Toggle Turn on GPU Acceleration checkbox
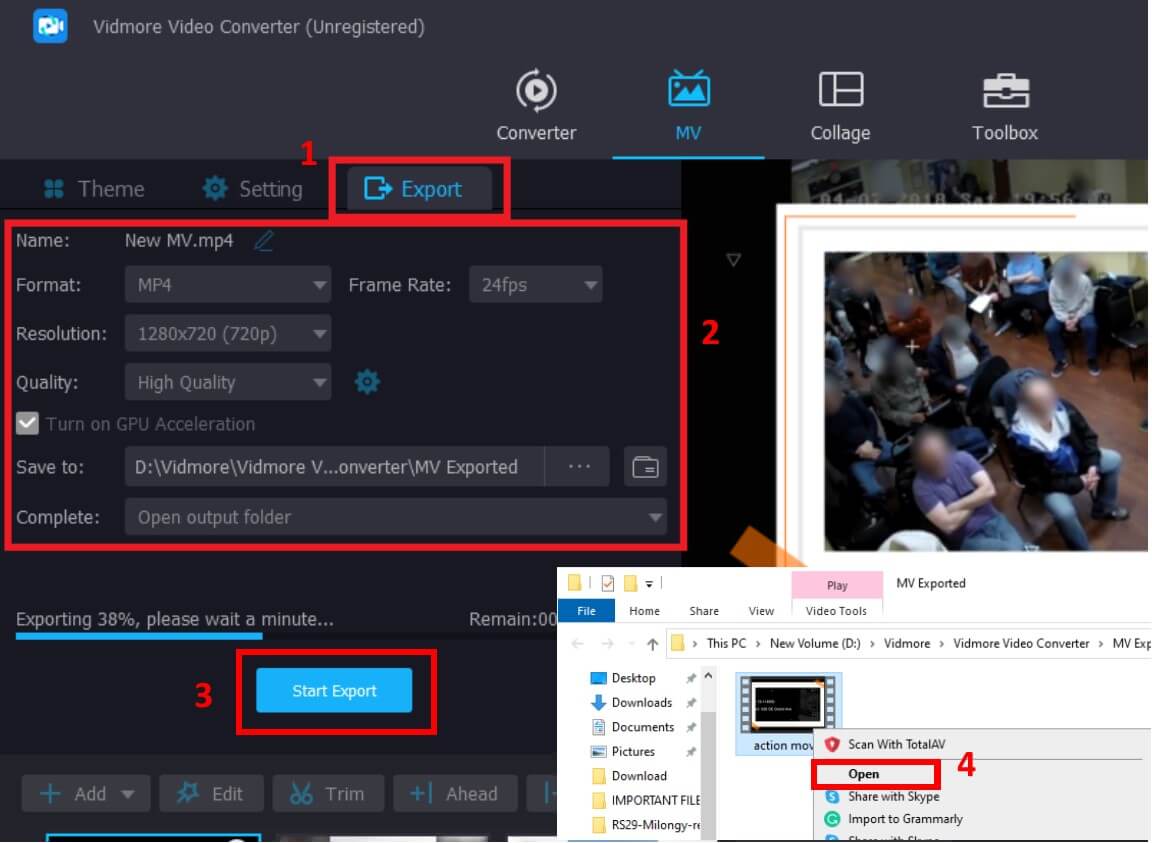Viewport: 1152px width, 843px height. coord(27,424)
